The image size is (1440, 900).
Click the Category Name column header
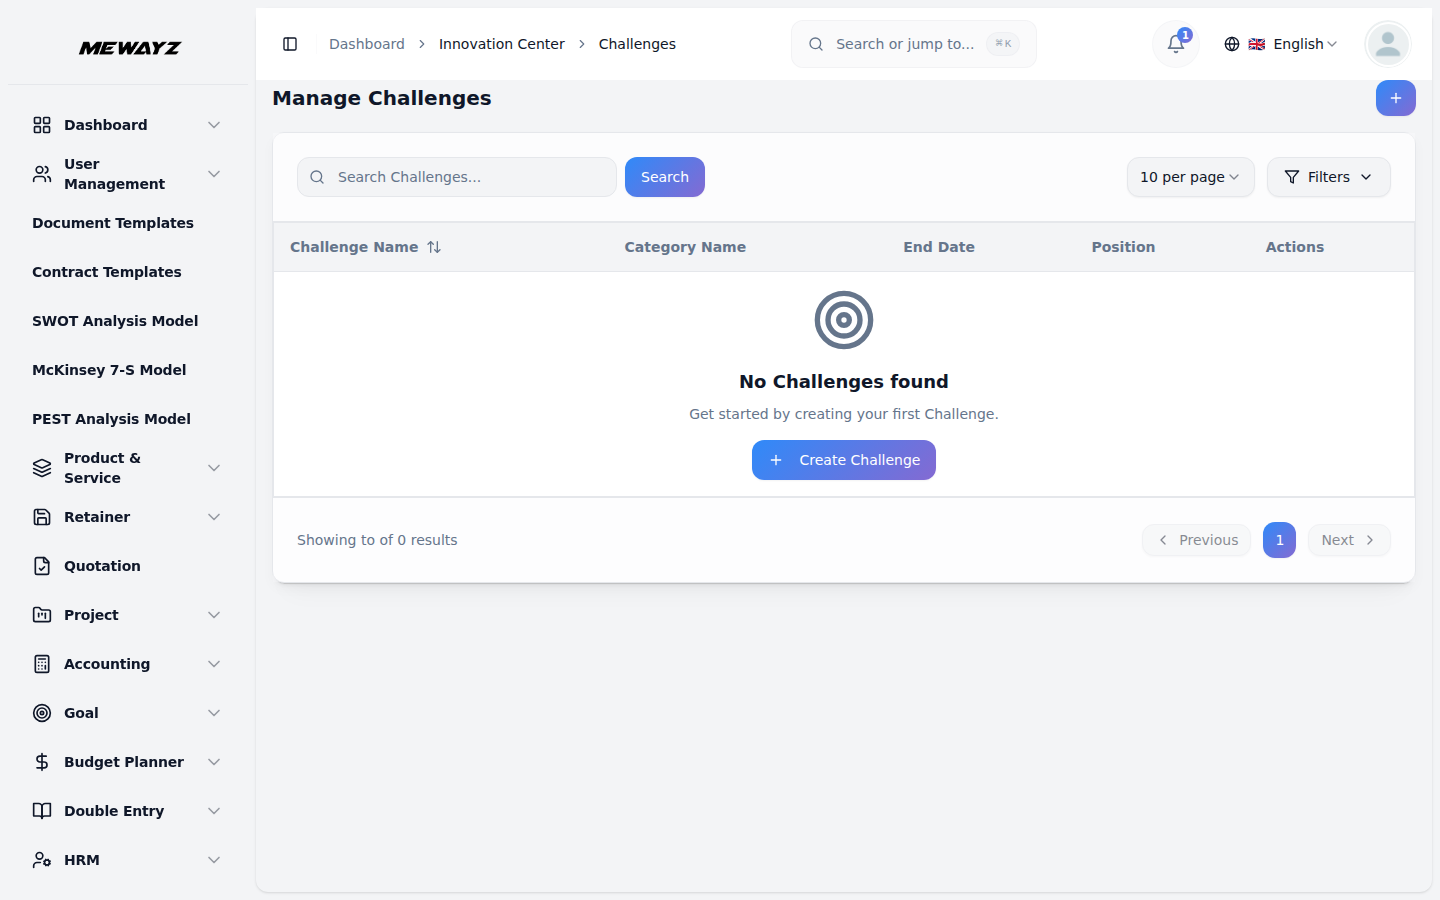[685, 247]
